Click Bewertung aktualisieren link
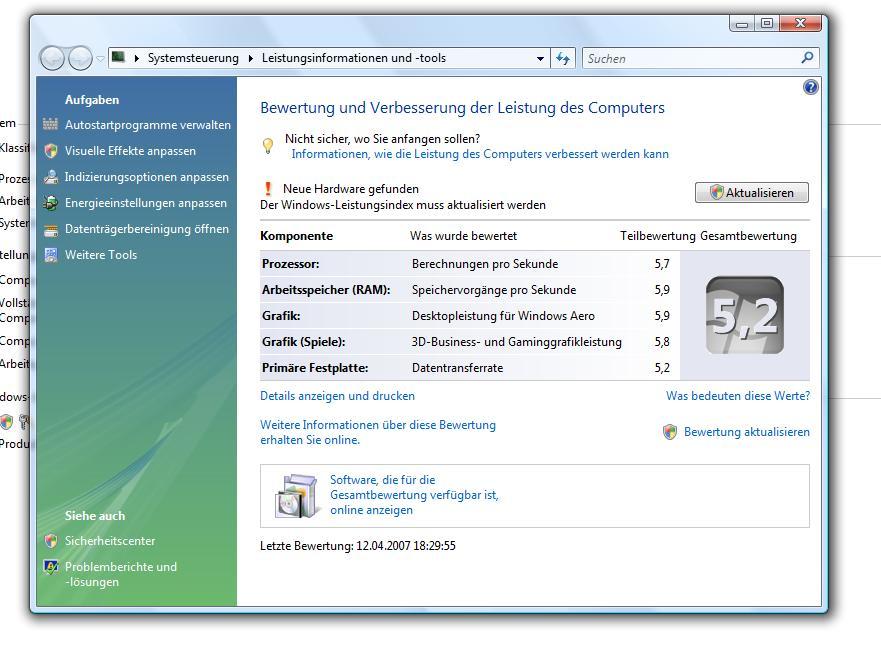The image size is (881, 650). click(x=747, y=432)
